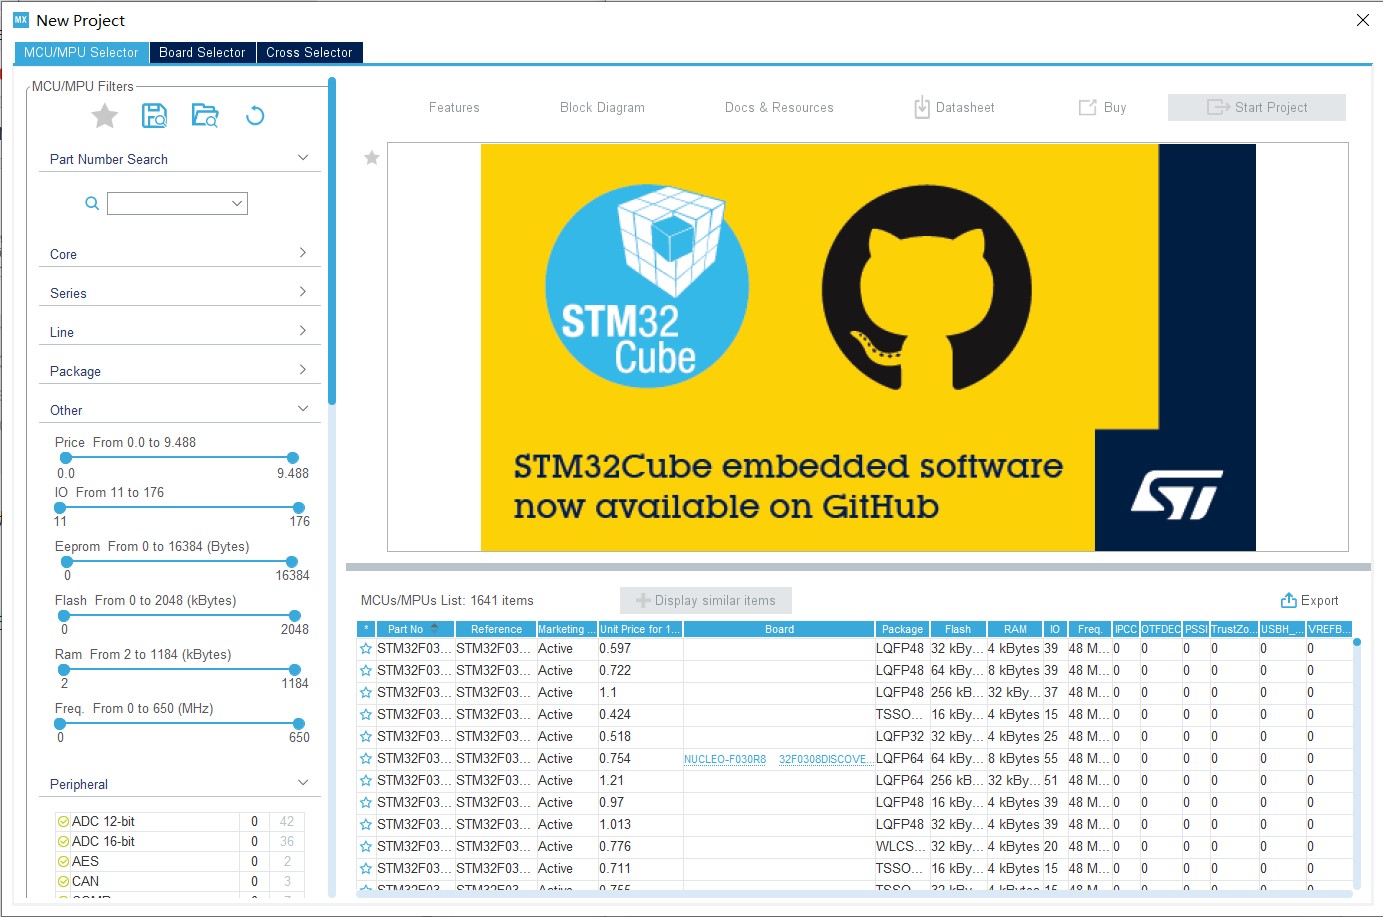The height and width of the screenshot is (917, 1383).
Task: Open the NUCLEO-F030R8 board link
Action: pyautogui.click(x=725, y=760)
